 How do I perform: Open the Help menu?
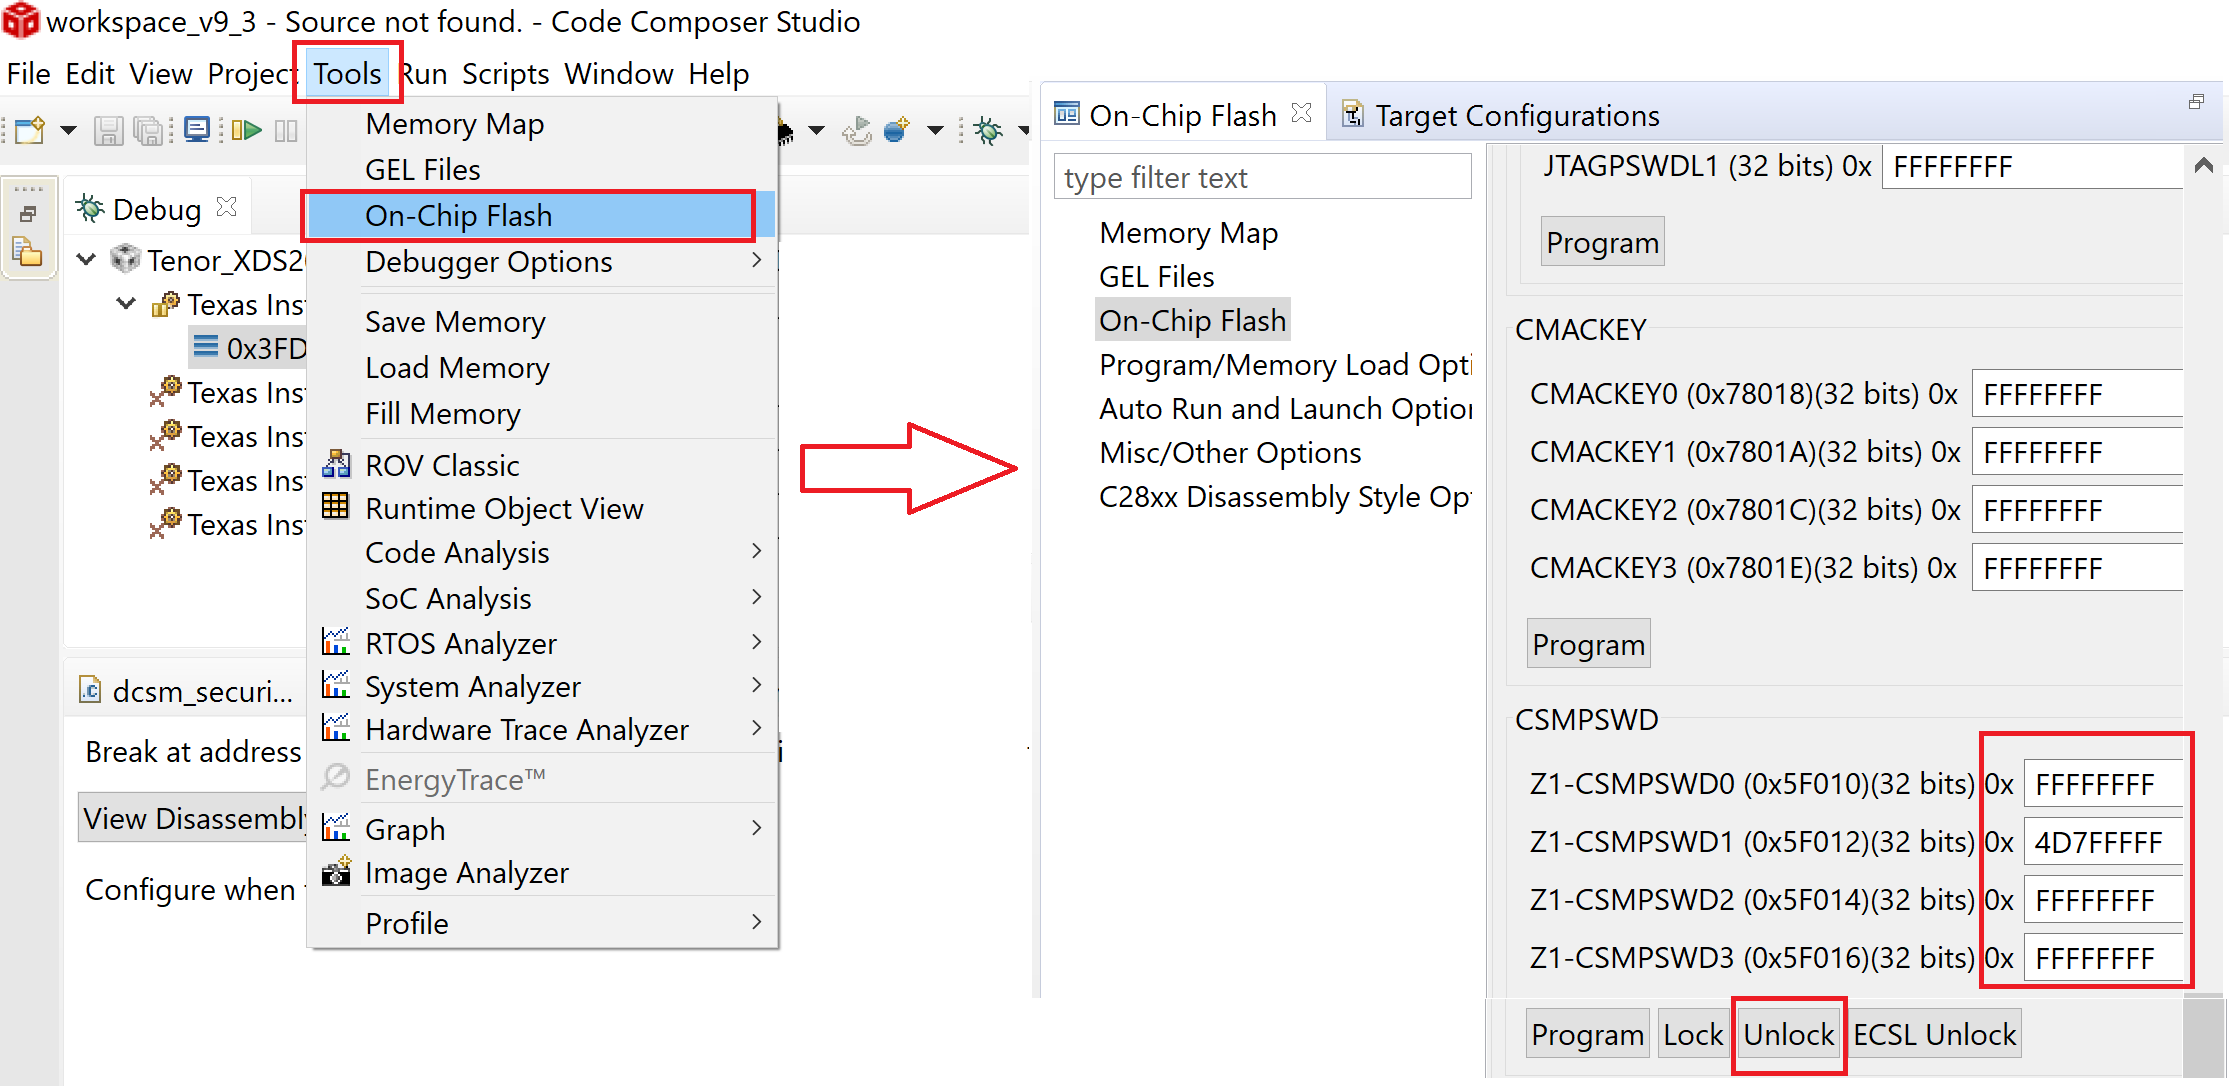(719, 74)
